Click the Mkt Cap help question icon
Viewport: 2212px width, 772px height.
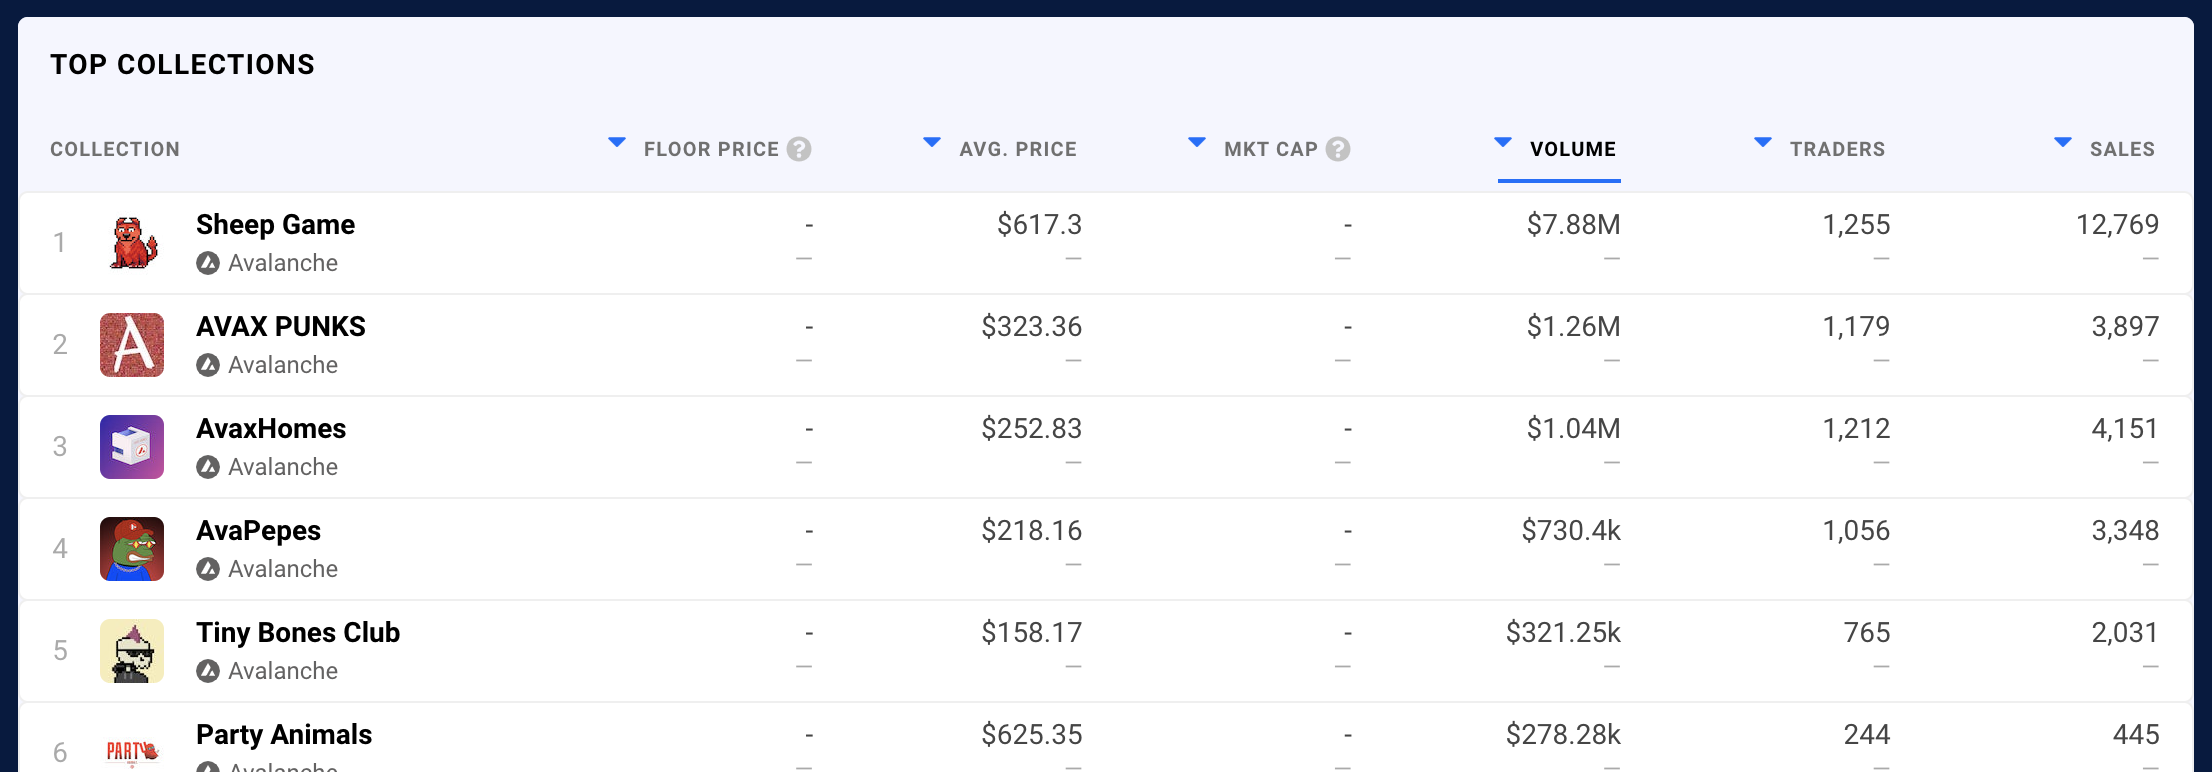click(1337, 149)
